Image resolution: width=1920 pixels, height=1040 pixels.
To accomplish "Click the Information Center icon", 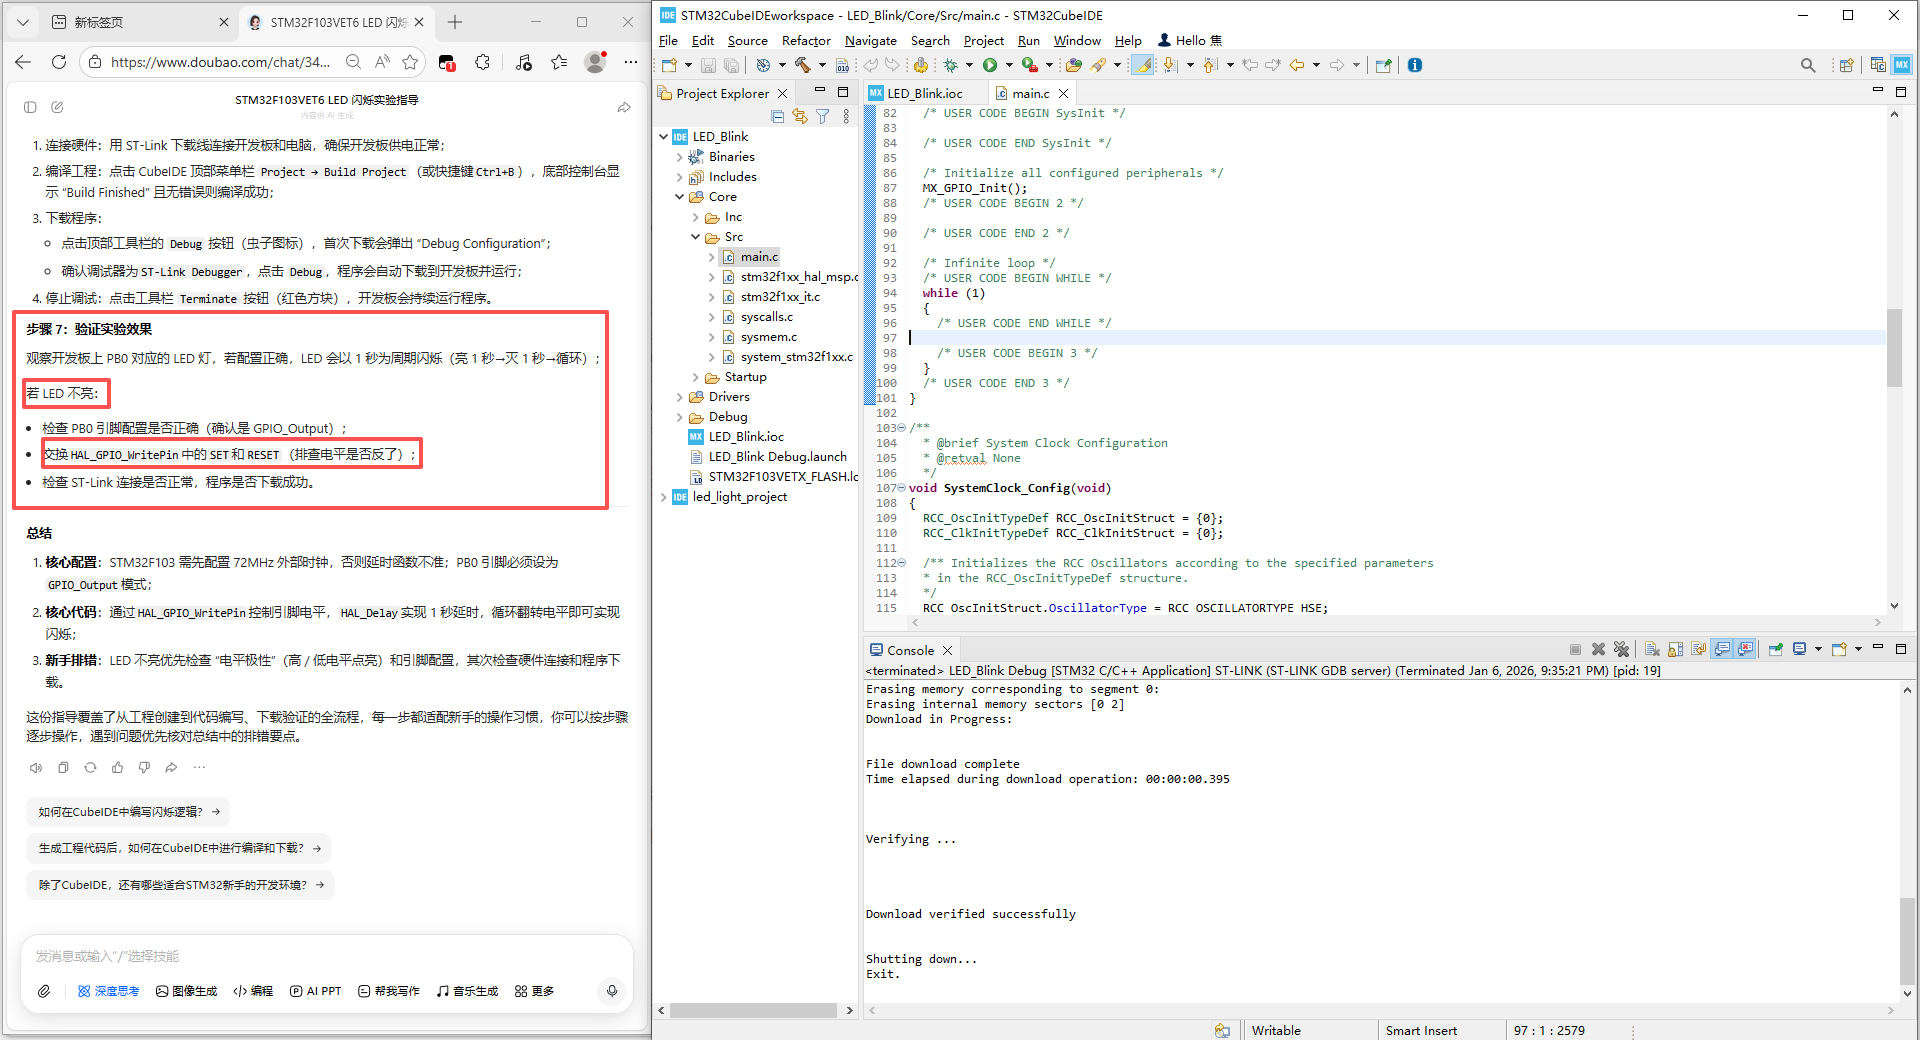I will 1415,65.
